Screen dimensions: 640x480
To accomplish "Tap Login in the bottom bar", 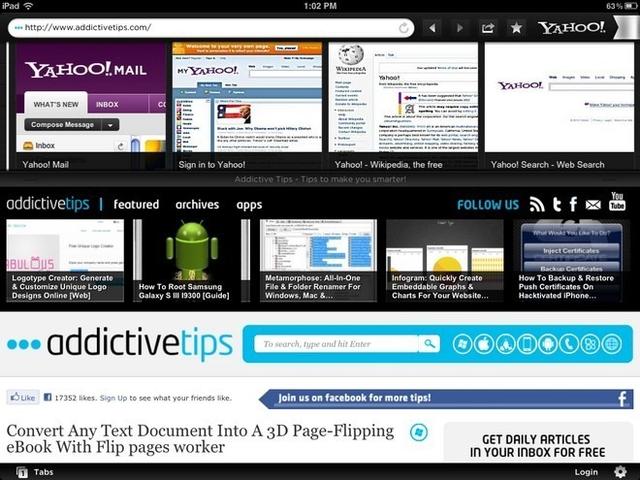I will 586,472.
